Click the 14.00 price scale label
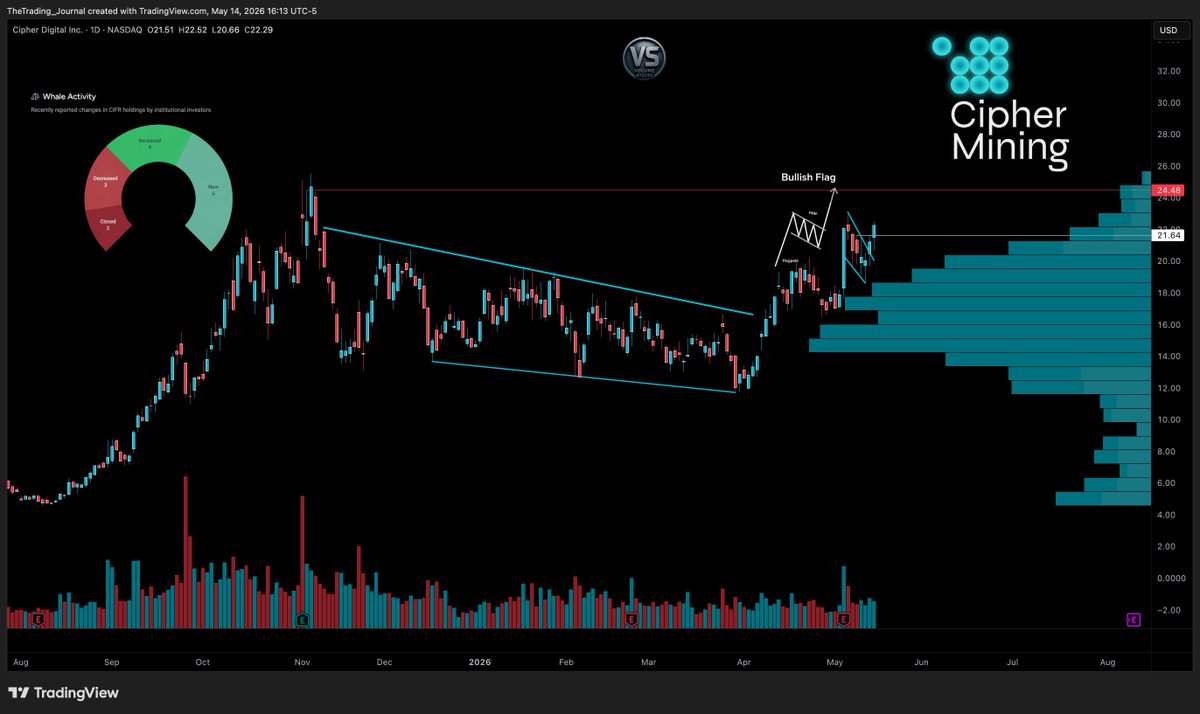The width and height of the screenshot is (1200, 714). (x=1170, y=356)
